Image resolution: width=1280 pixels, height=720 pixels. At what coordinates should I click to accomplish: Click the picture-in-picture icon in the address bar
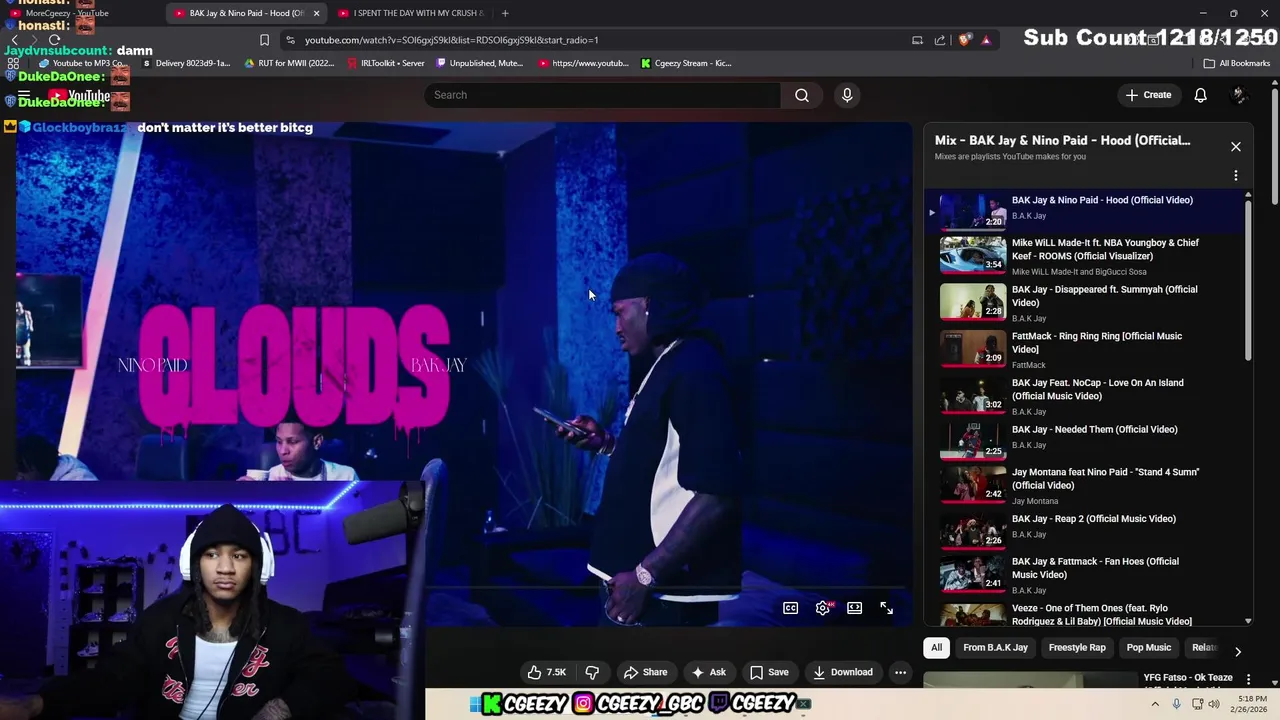pos(917,40)
